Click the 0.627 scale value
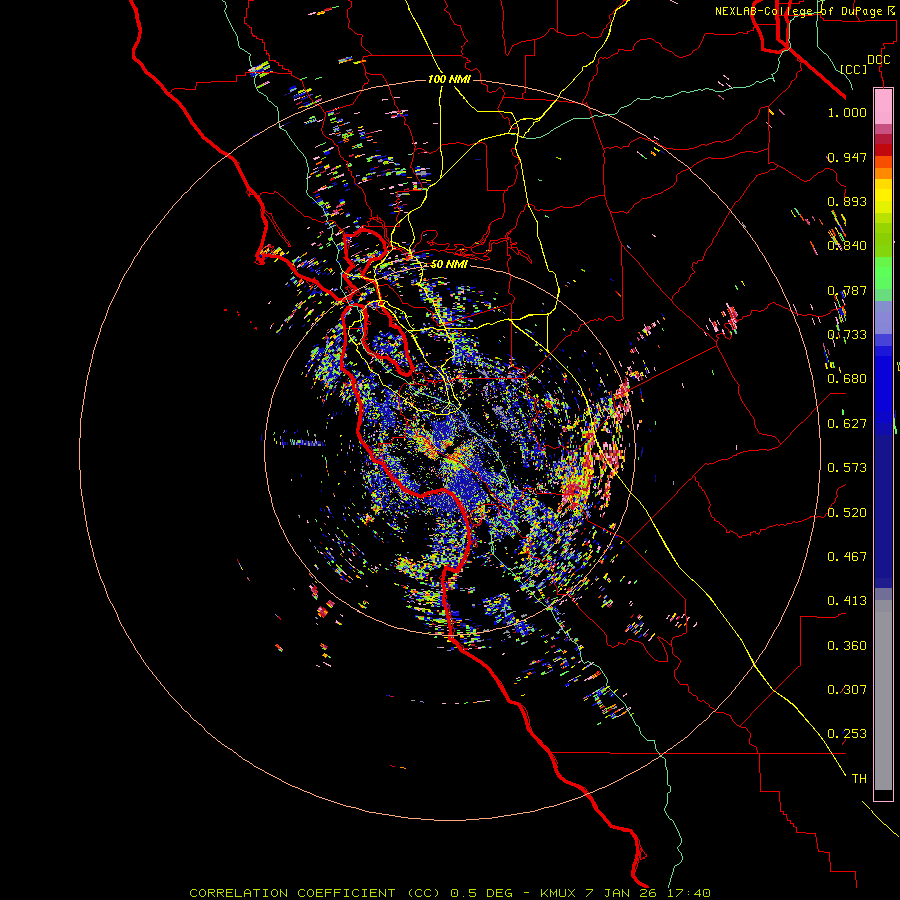Viewport: 900px width, 900px height. click(x=847, y=424)
